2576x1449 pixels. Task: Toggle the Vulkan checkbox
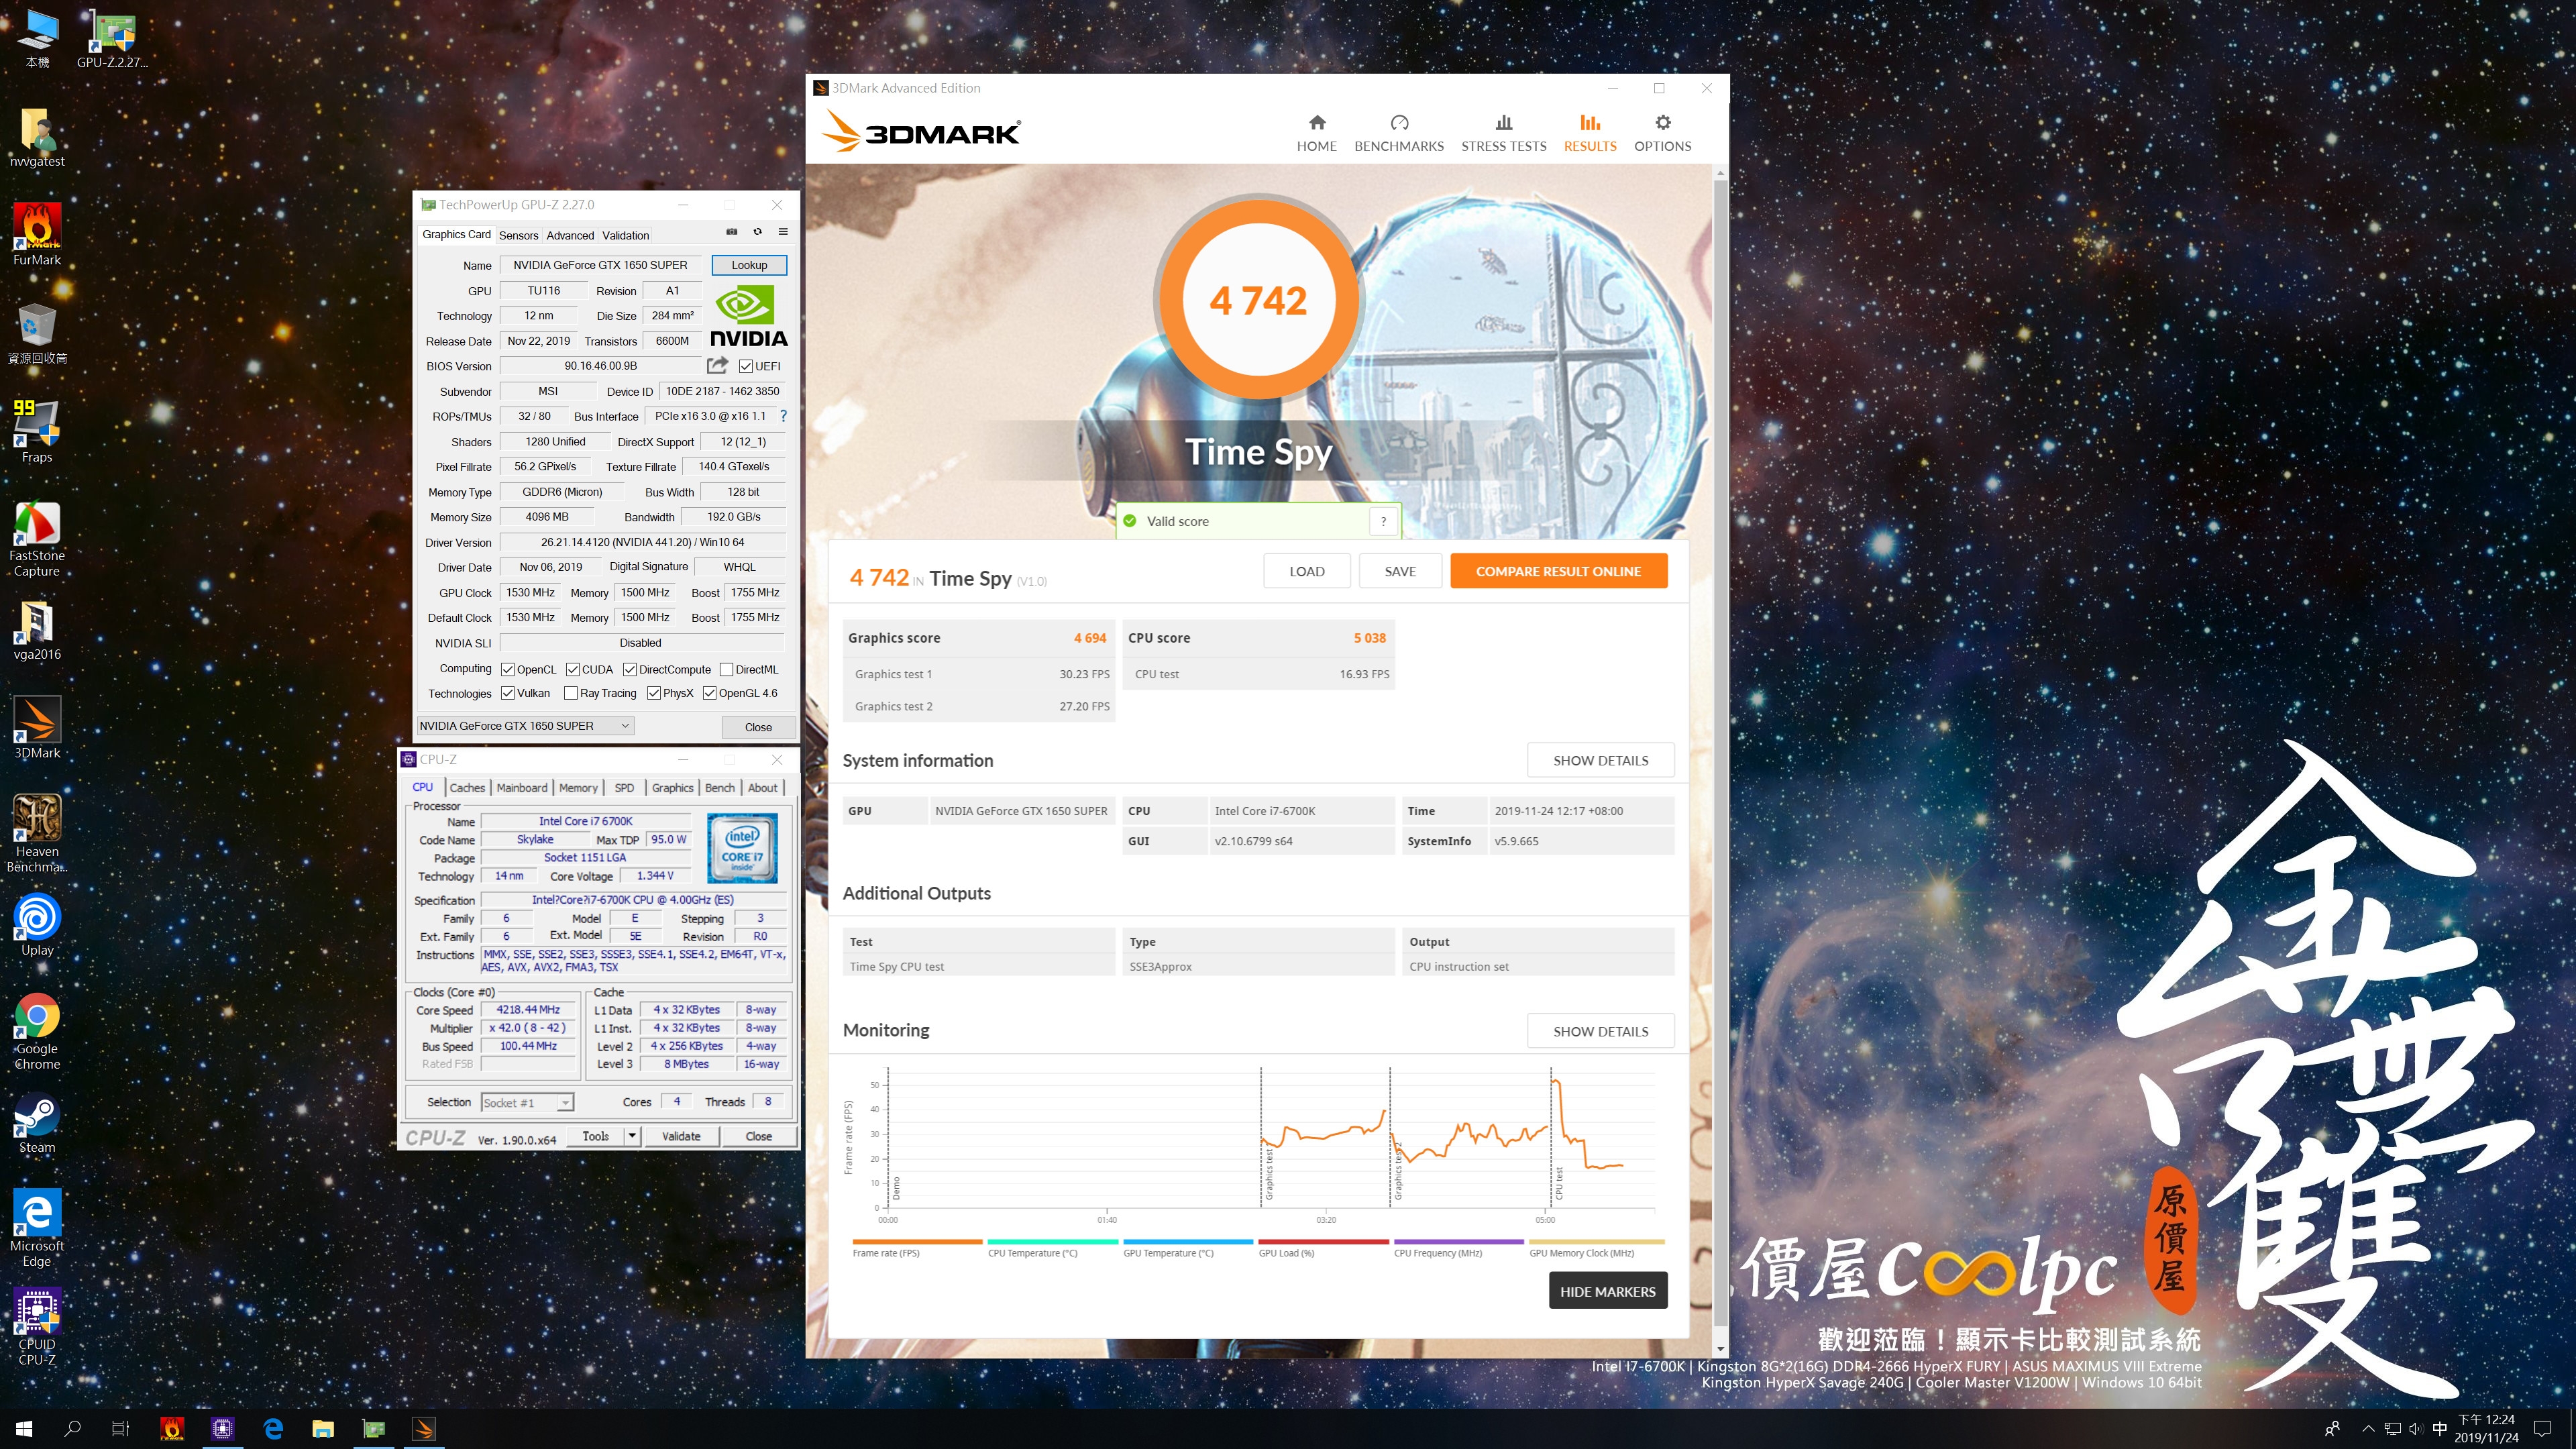click(508, 693)
